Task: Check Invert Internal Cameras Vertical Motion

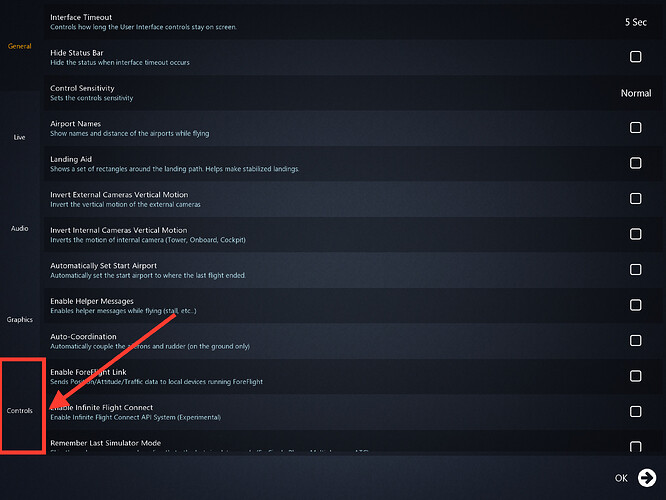Action: click(x=635, y=234)
